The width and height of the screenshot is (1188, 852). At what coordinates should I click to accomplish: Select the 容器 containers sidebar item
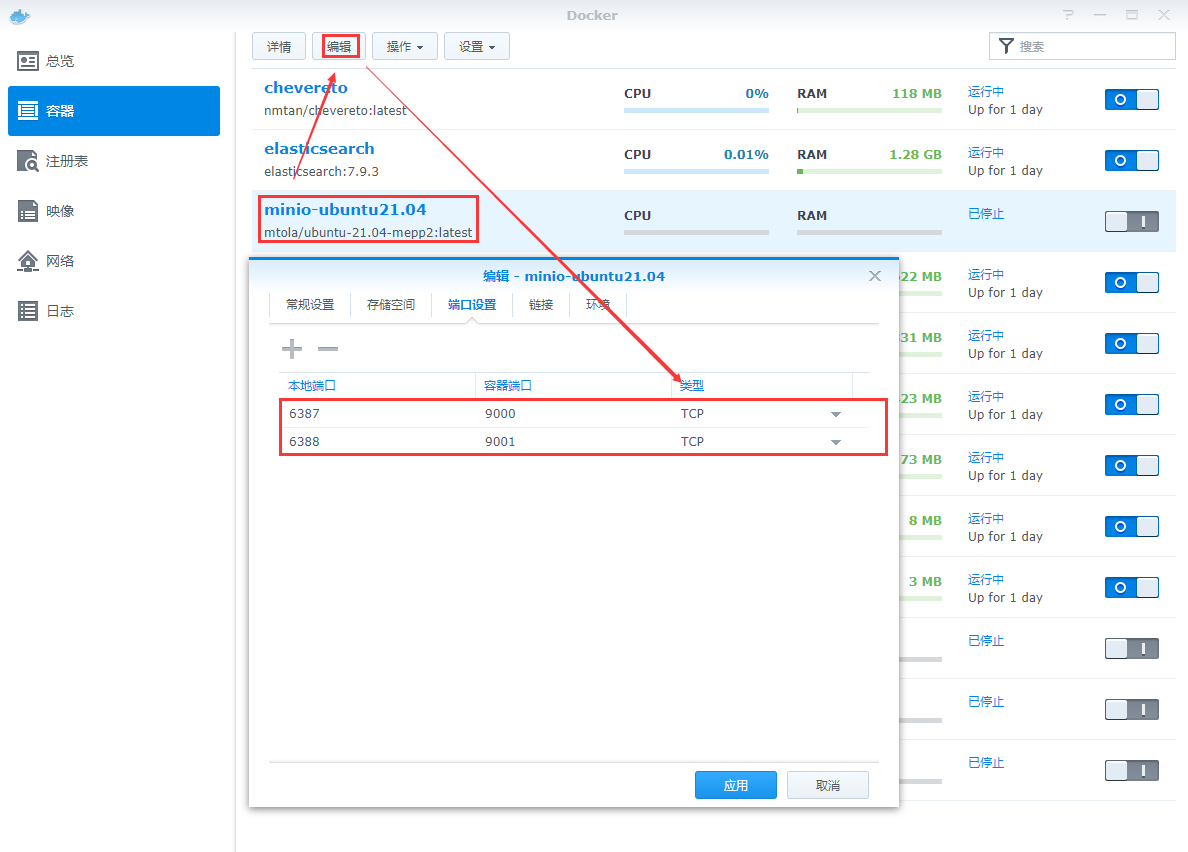point(114,111)
